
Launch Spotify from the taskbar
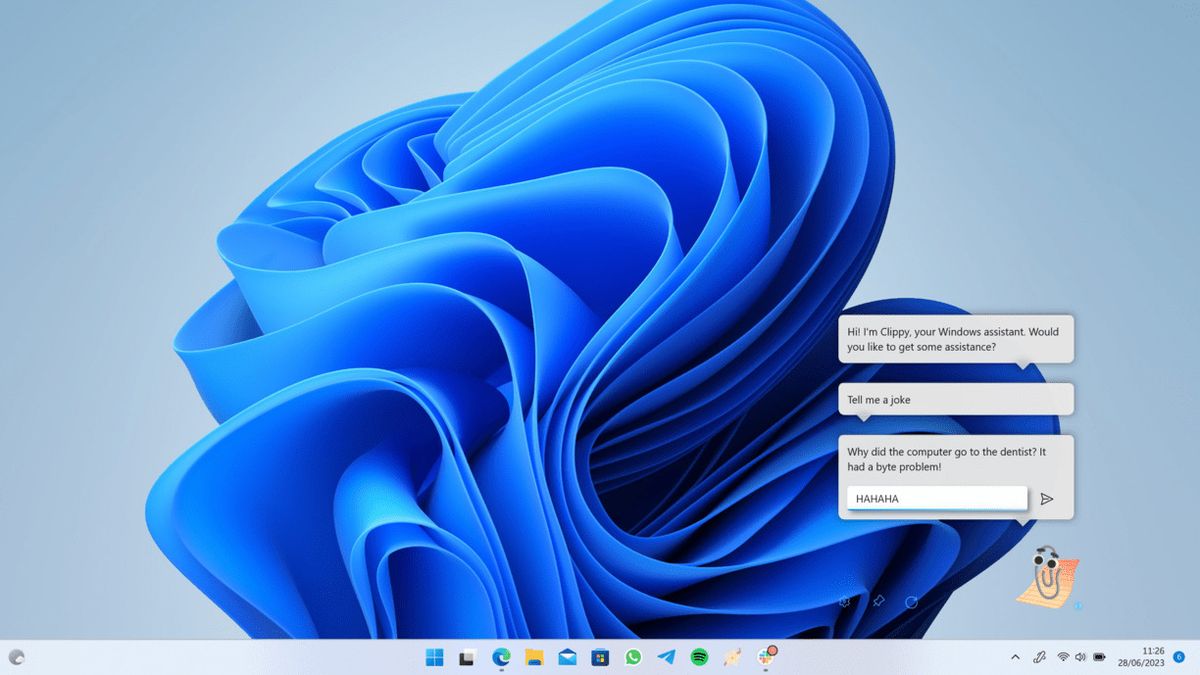click(699, 657)
